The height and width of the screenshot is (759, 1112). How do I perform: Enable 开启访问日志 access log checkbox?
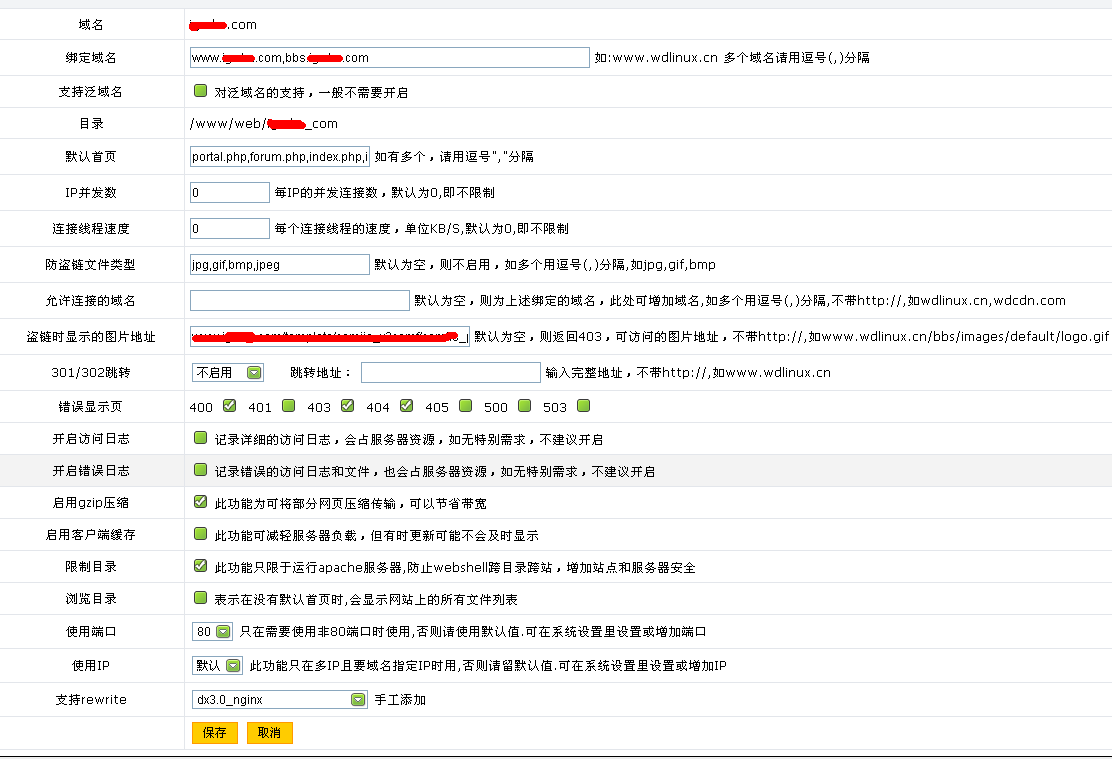click(200, 438)
